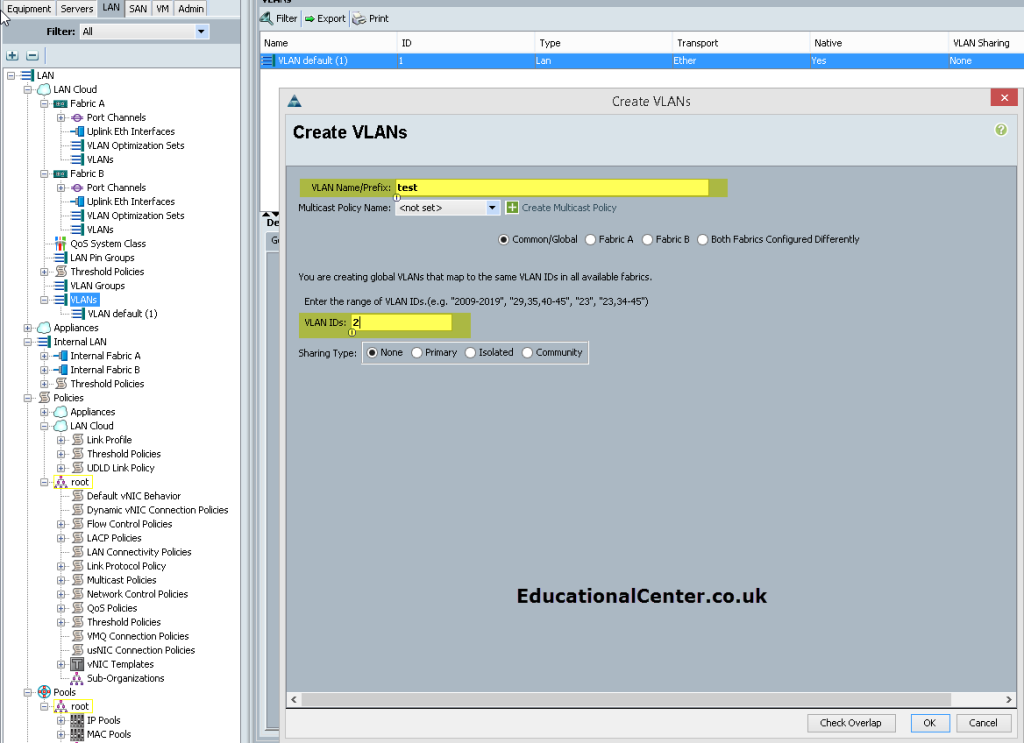Click the expand-all plus icon above tree
1024x743 pixels.
tap(12, 55)
